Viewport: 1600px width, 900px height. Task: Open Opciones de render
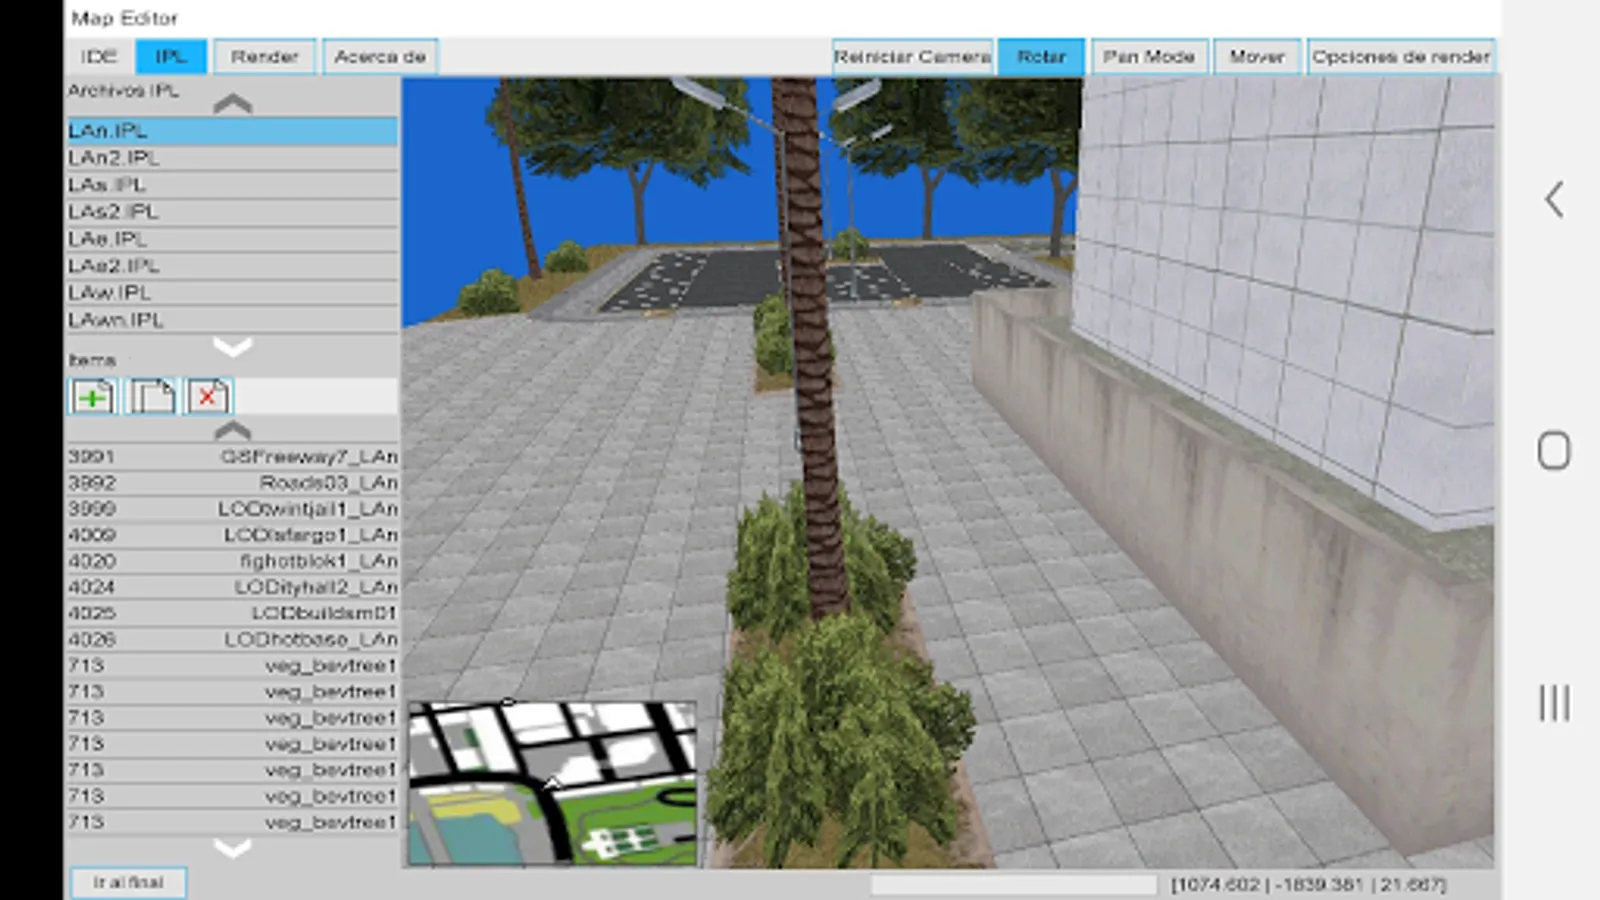[1401, 57]
